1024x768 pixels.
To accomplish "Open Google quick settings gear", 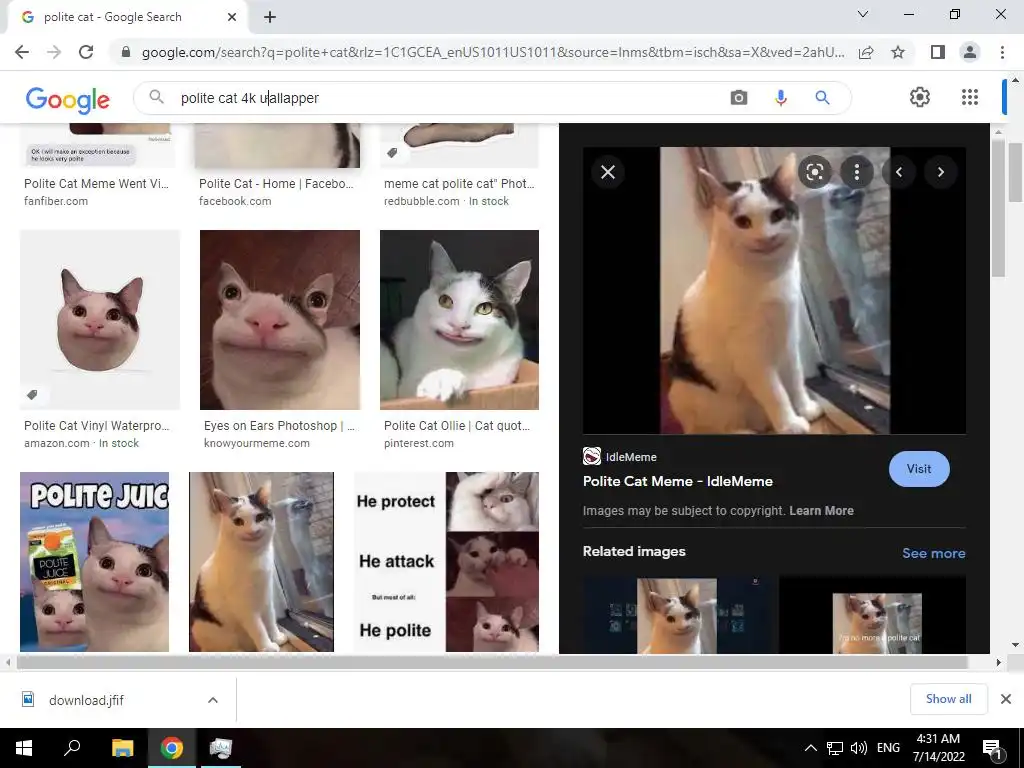I will click(x=920, y=97).
